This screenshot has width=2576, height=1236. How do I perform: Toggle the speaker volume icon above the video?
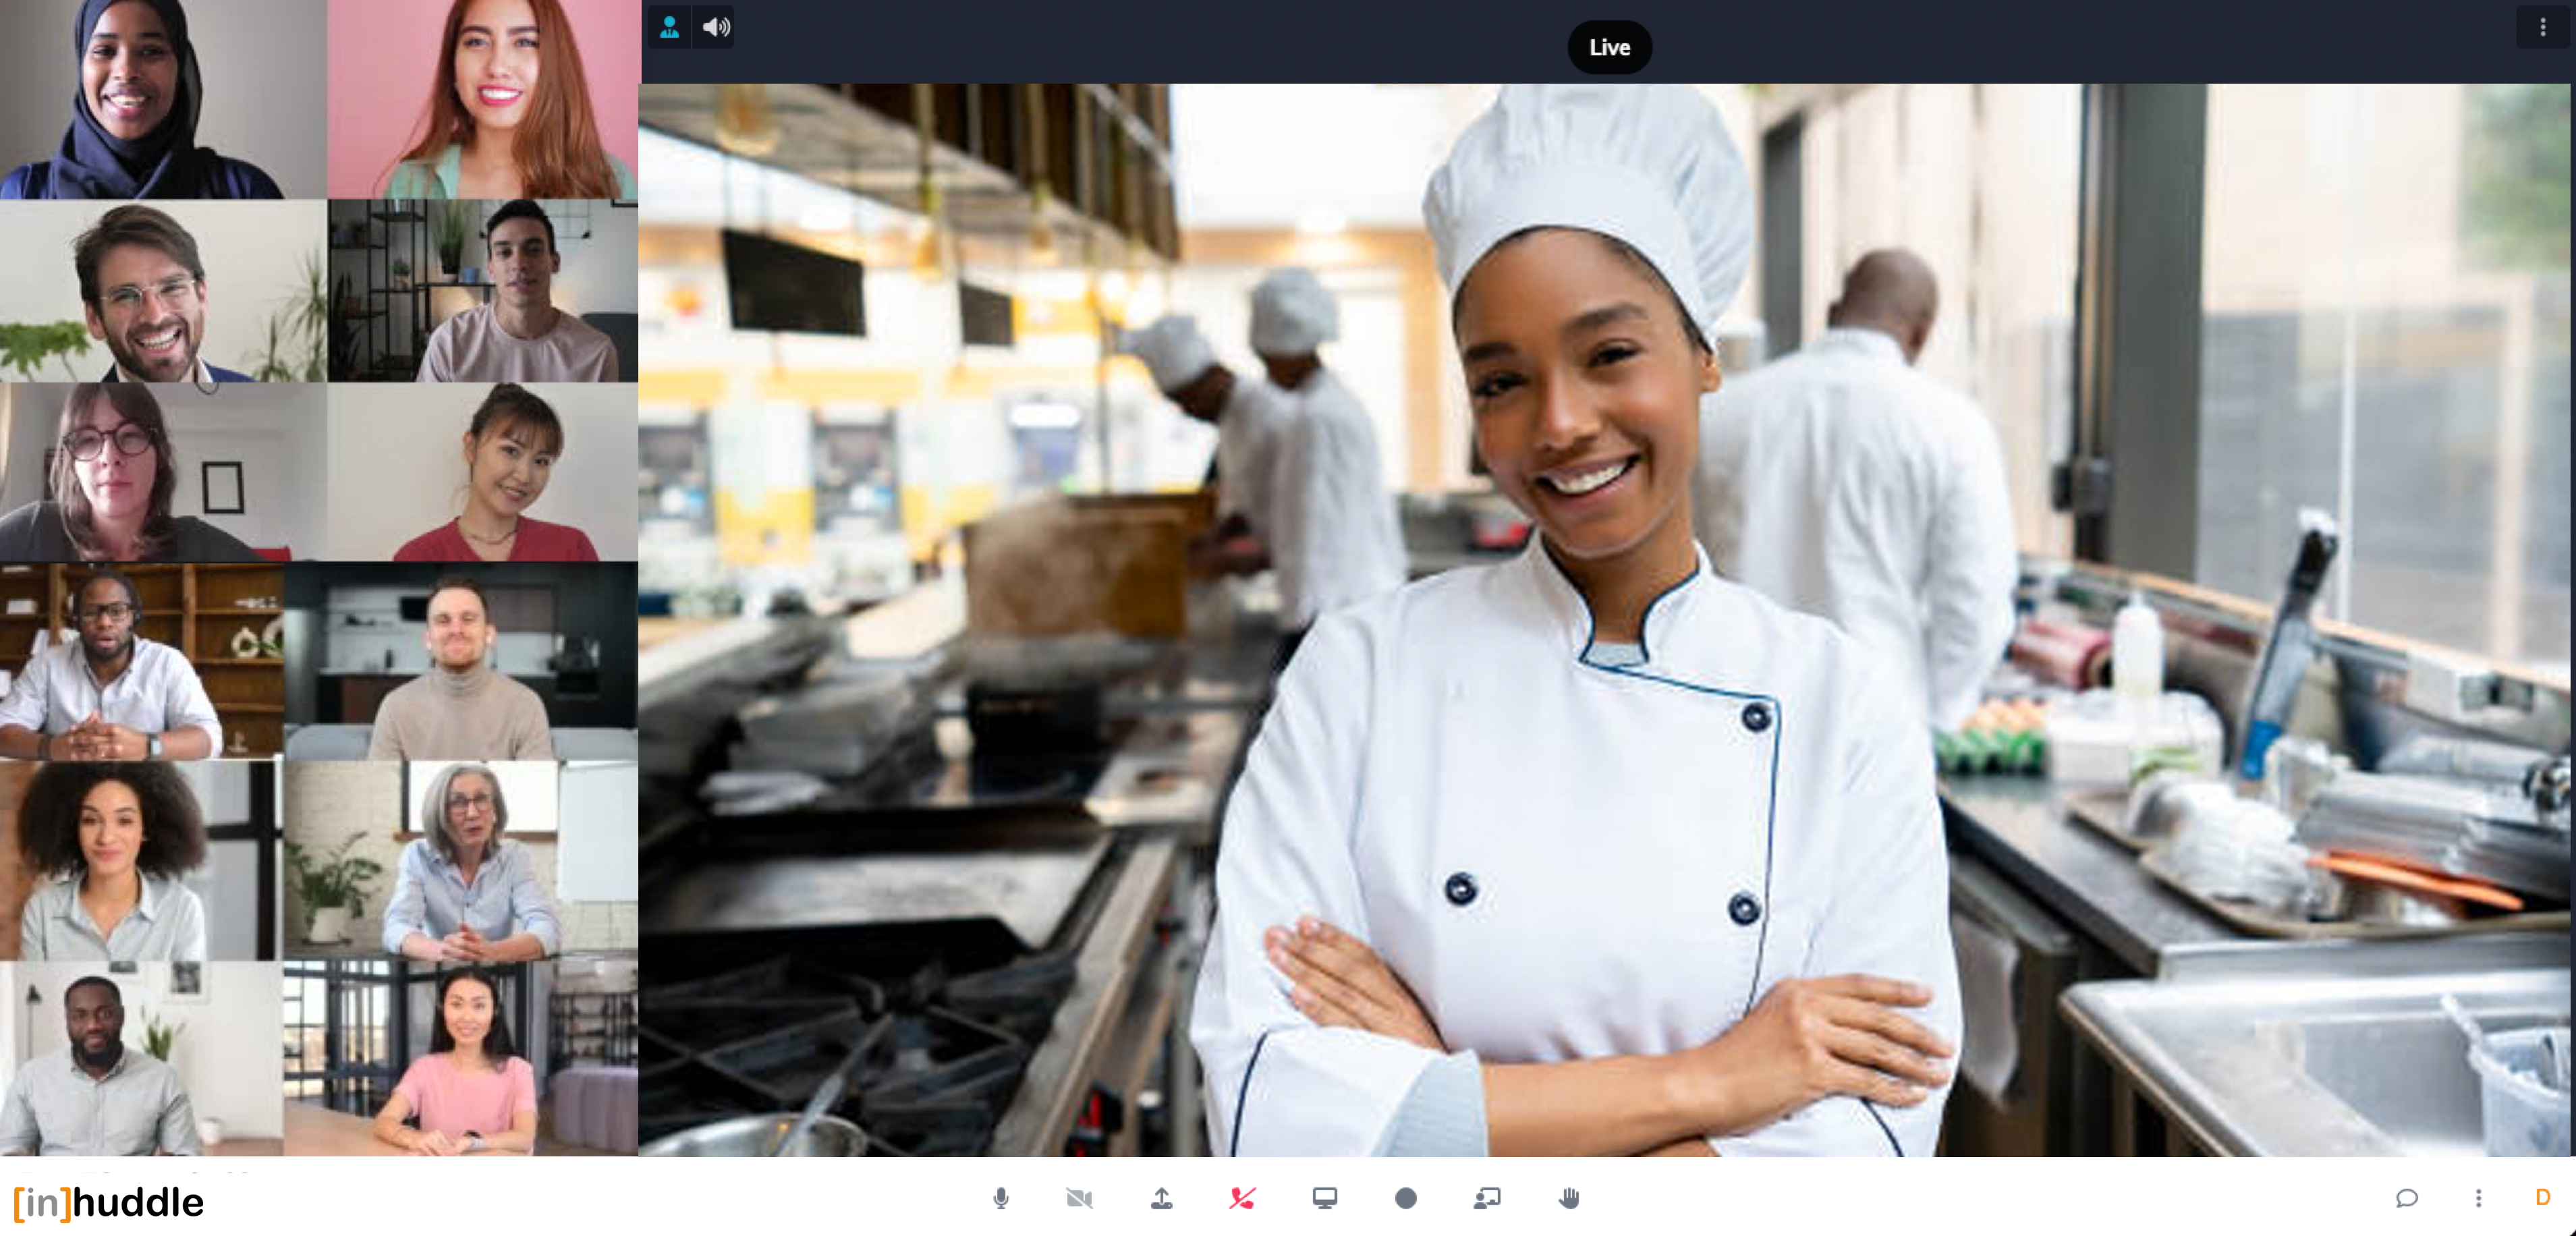click(x=715, y=27)
